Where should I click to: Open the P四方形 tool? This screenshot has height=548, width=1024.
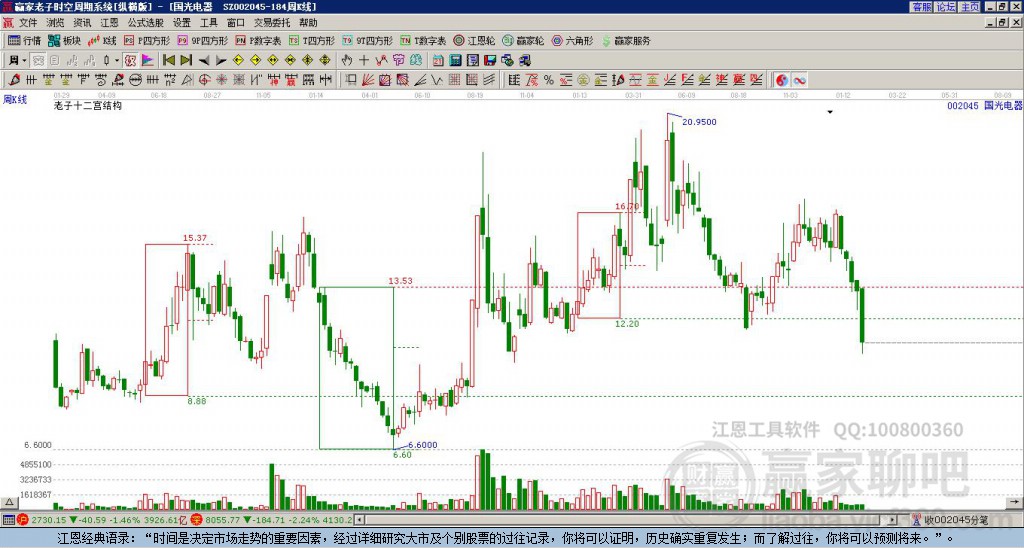[x=147, y=40]
